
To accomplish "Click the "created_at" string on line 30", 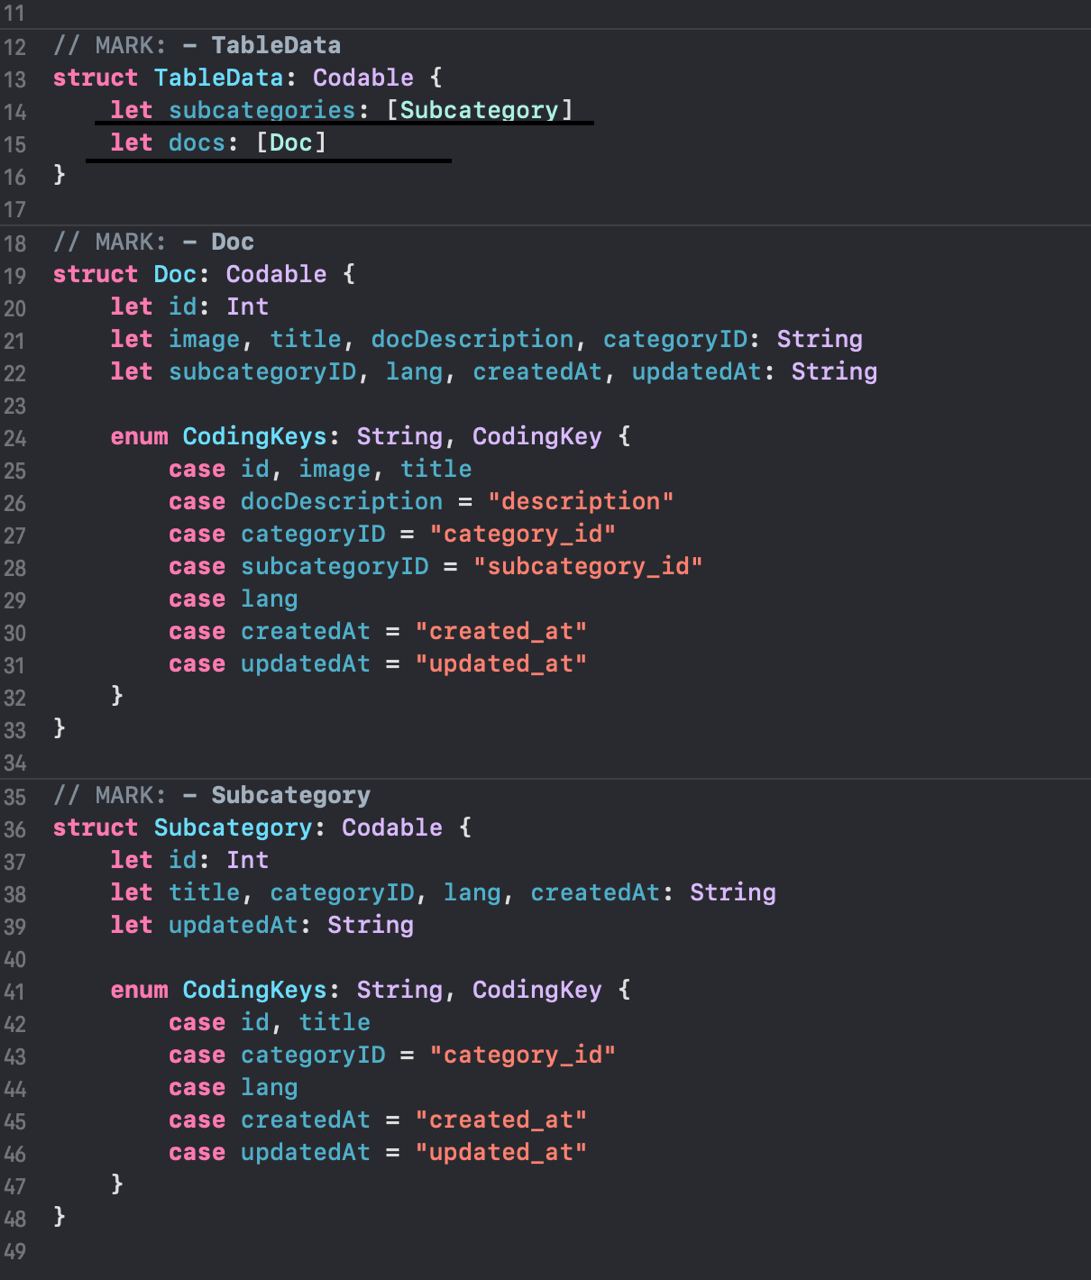I will [501, 631].
